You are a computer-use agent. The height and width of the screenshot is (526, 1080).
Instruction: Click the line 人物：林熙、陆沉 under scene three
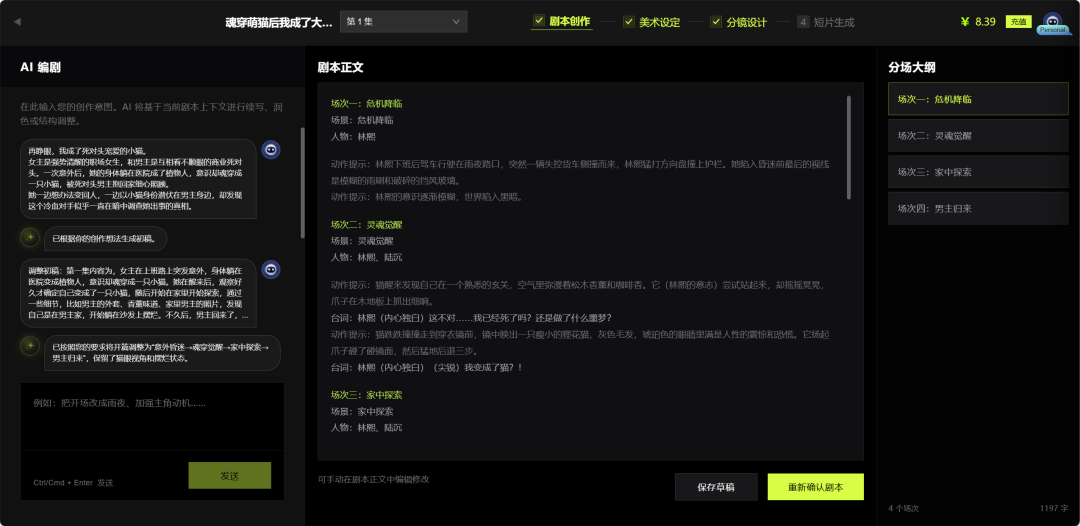click(366, 428)
